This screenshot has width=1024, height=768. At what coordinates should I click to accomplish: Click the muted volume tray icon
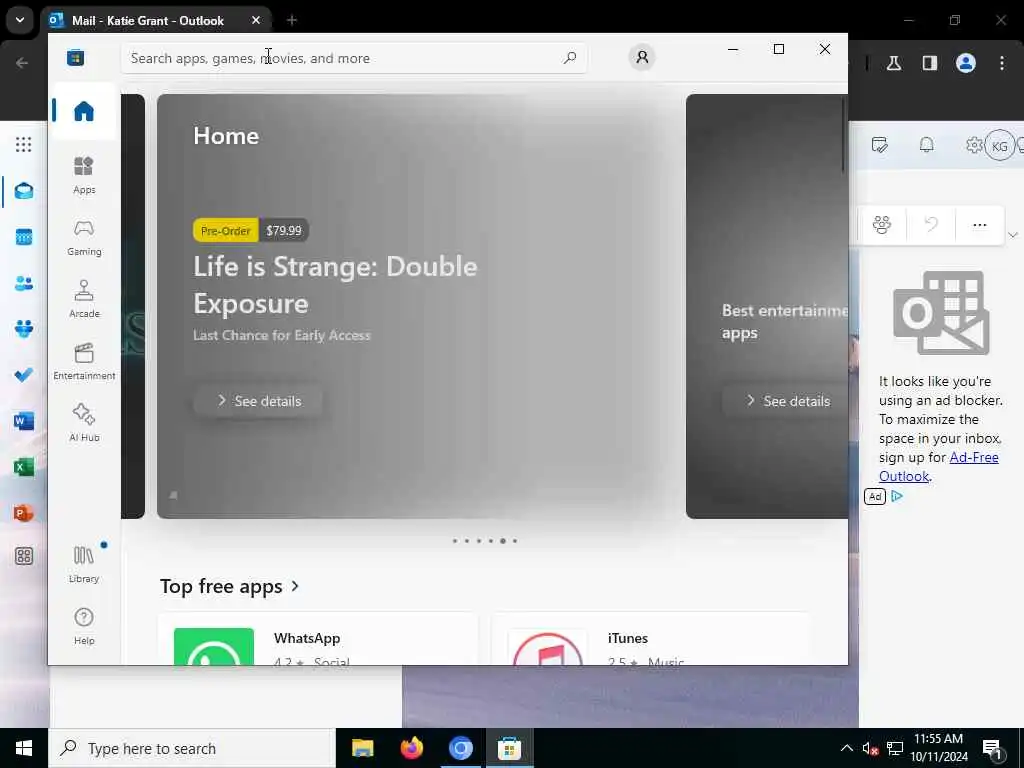(x=870, y=748)
